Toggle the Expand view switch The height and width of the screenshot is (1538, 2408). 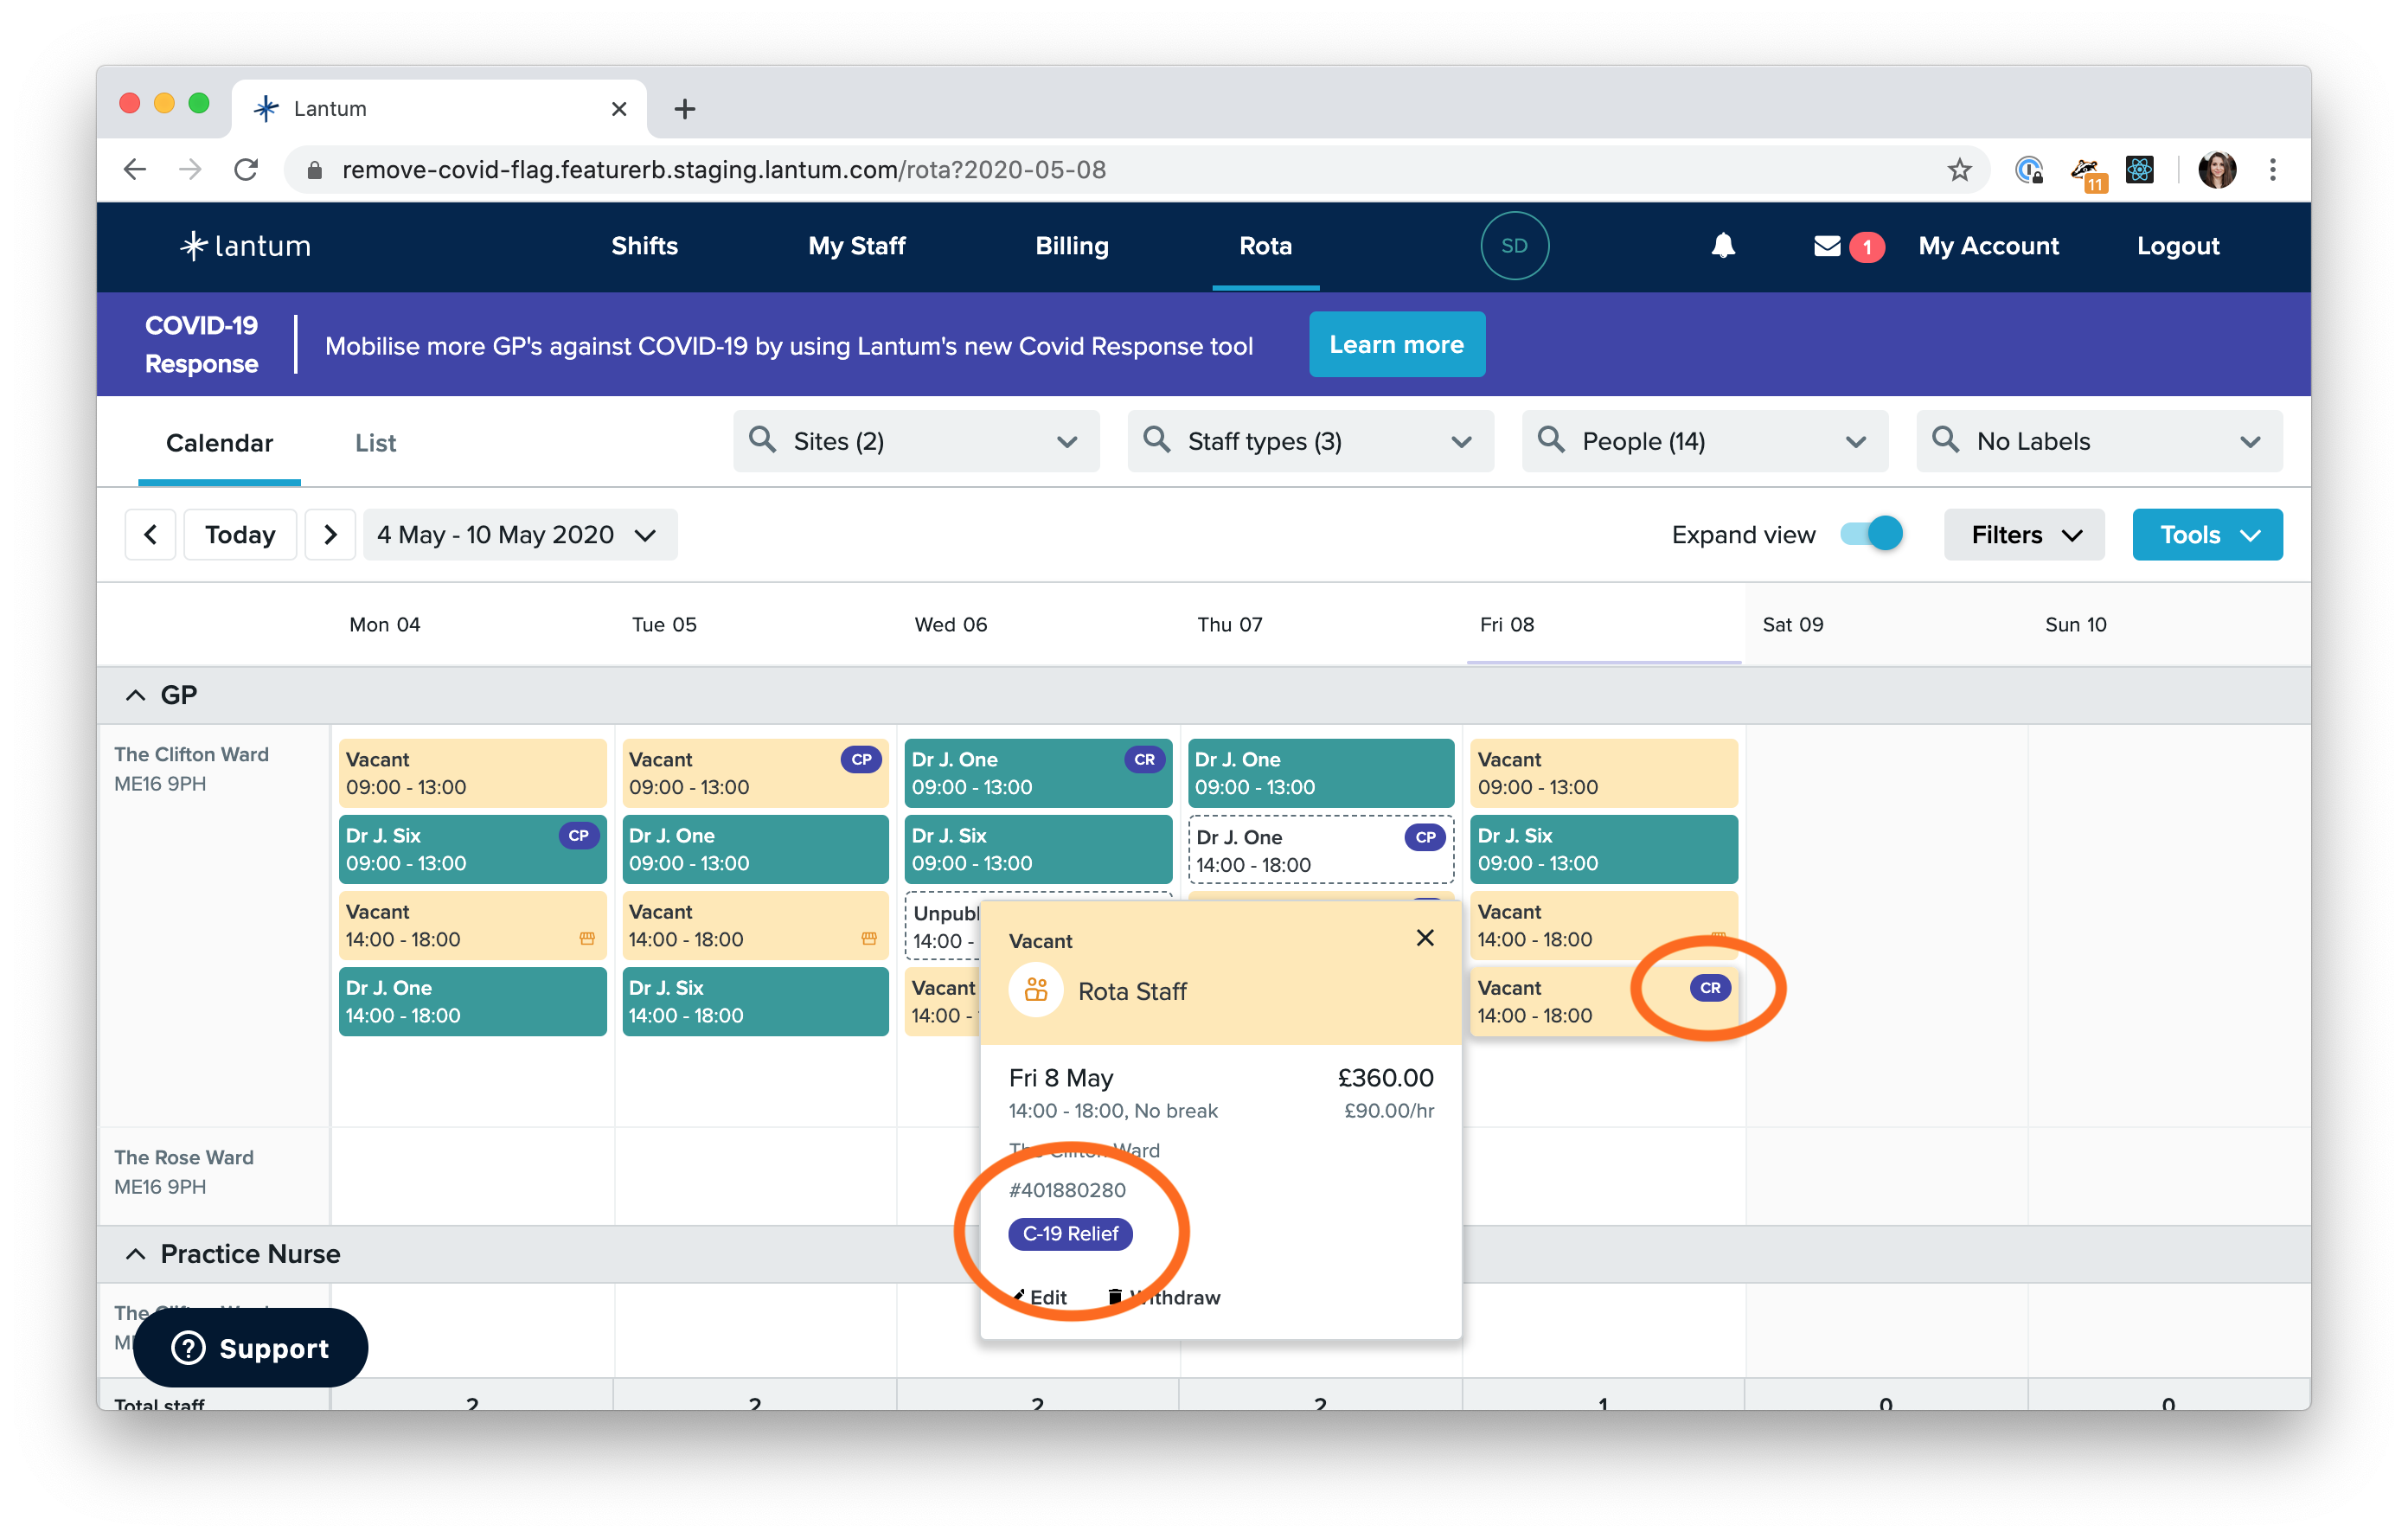(x=1871, y=534)
